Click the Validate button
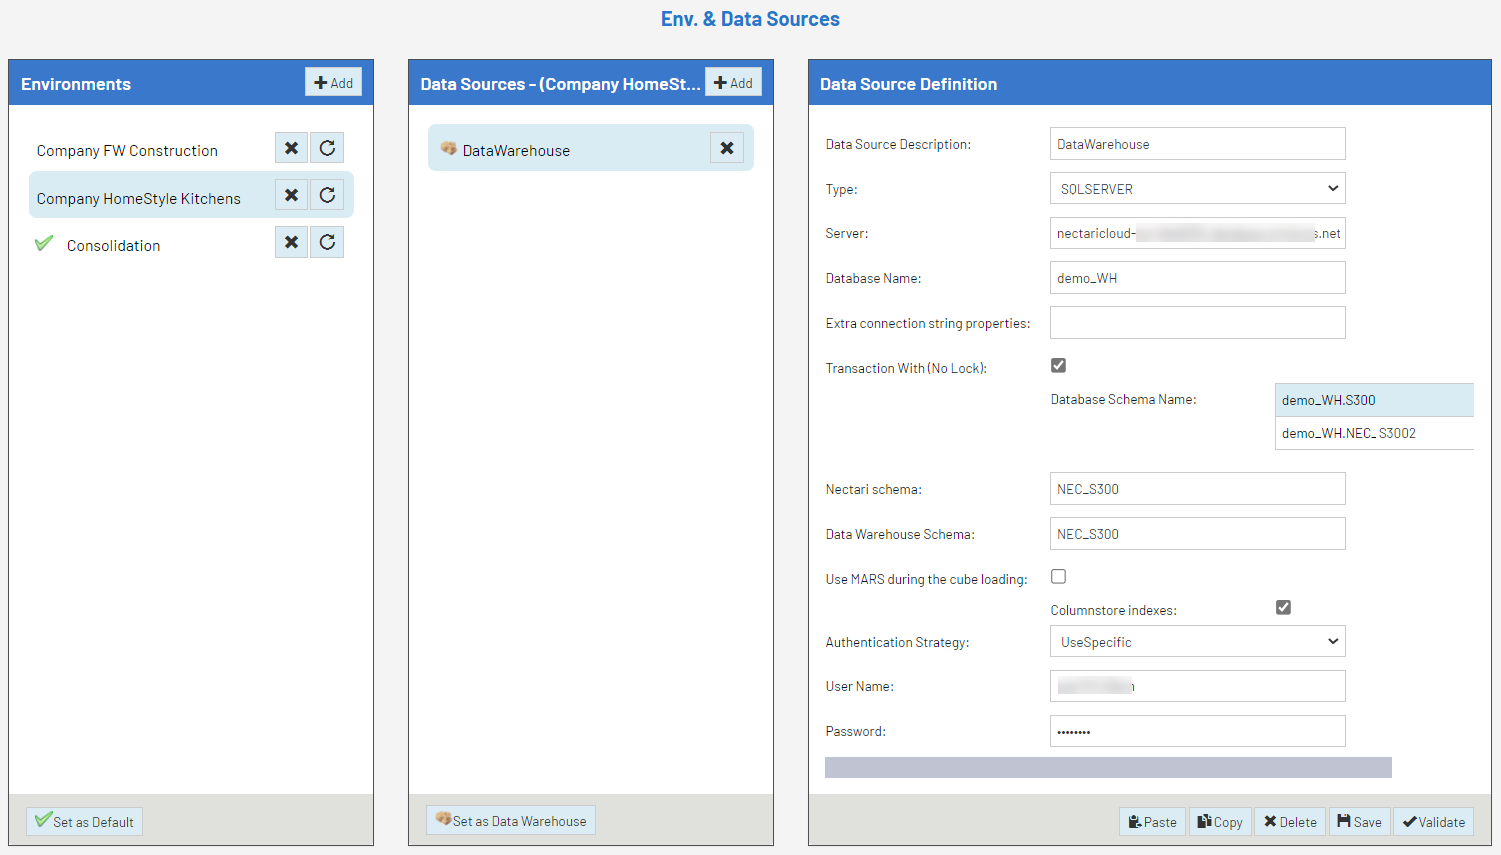Viewport: 1501px width, 855px height. (x=1433, y=822)
